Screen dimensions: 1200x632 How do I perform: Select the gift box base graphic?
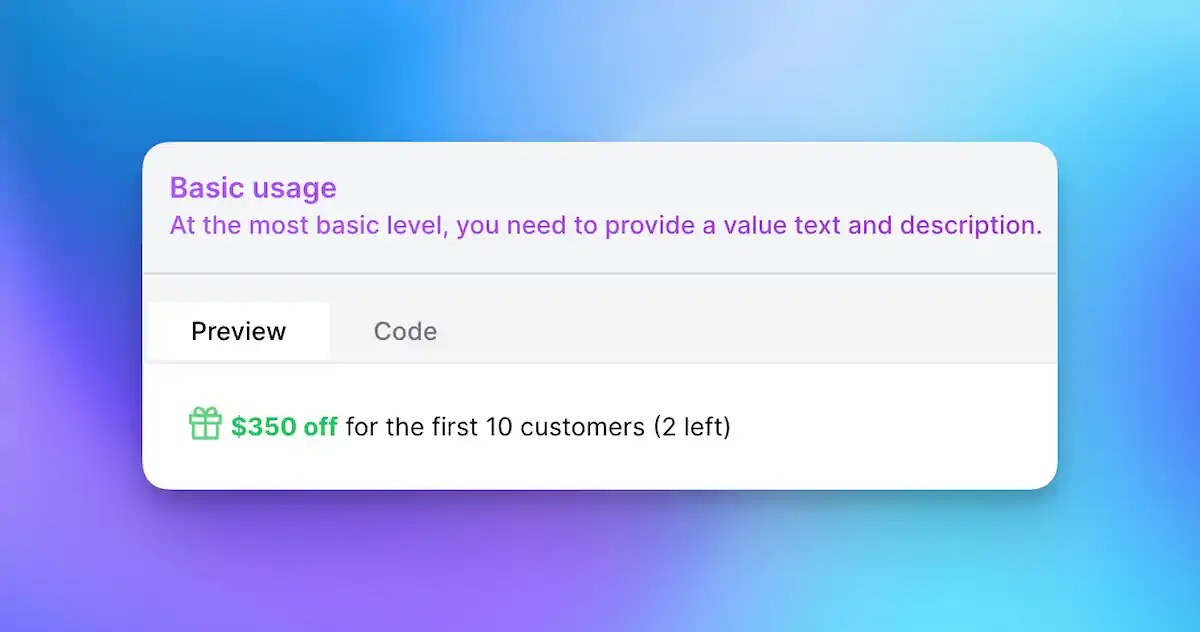point(205,432)
